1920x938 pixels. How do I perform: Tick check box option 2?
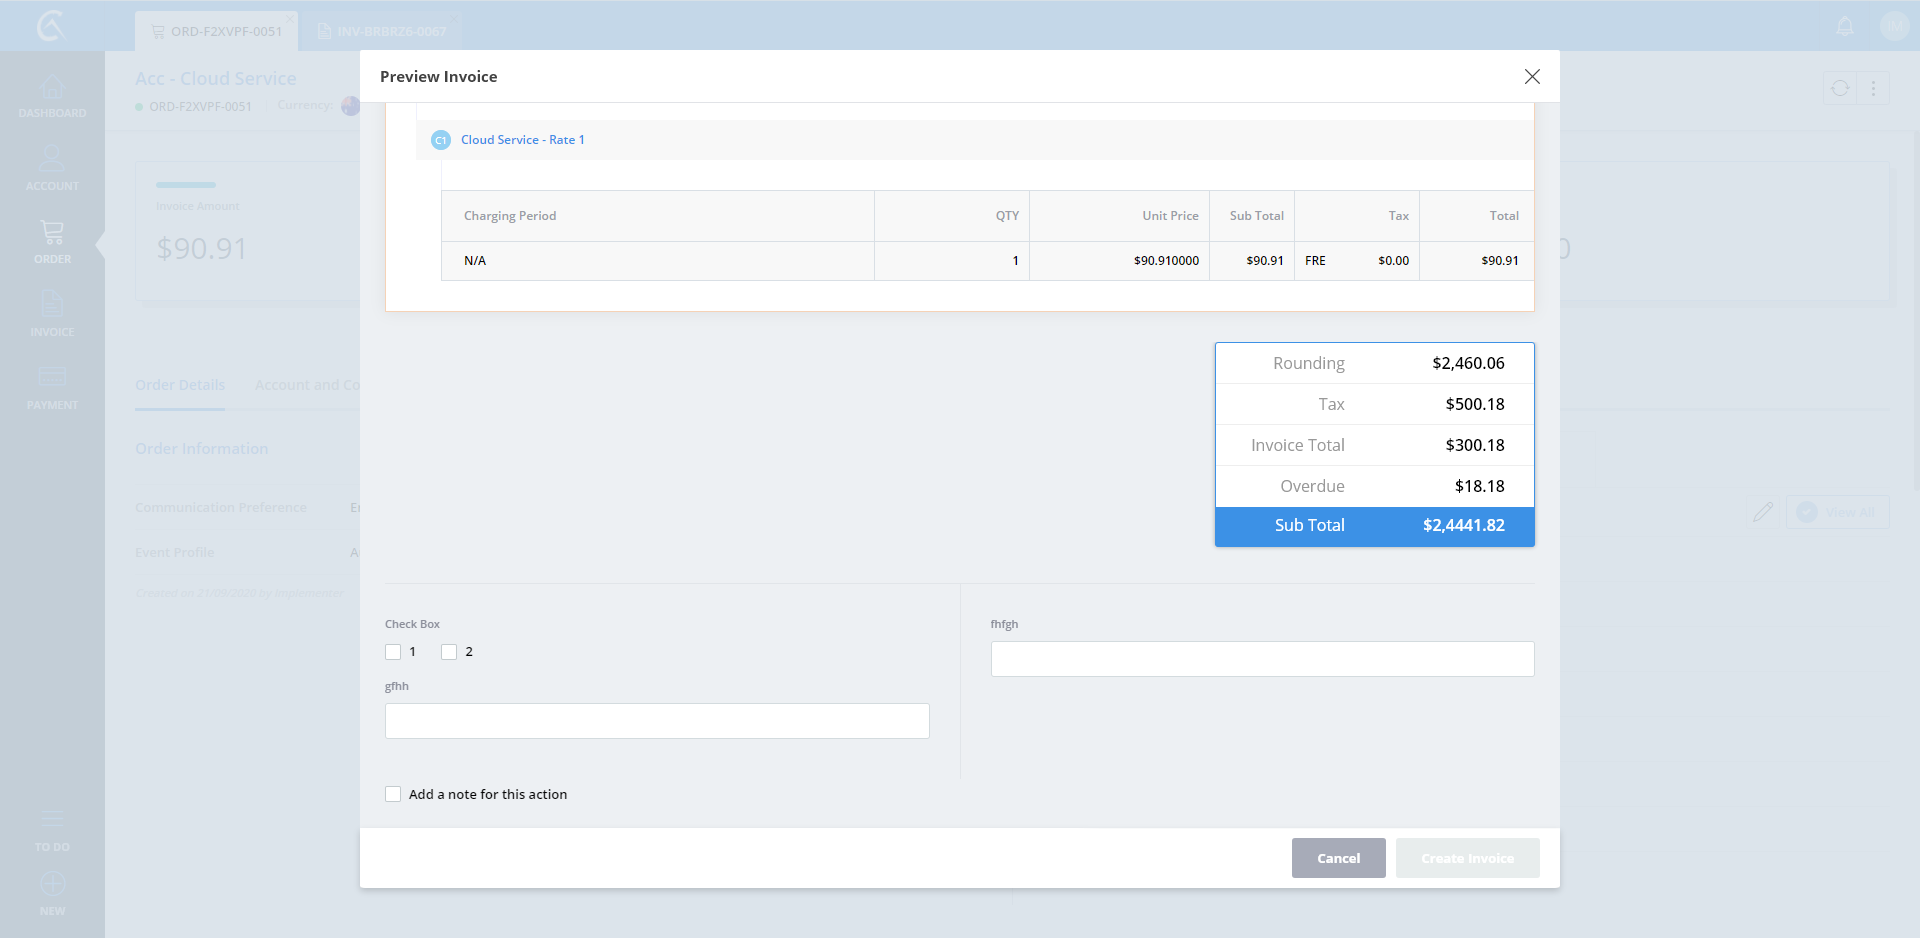click(449, 652)
